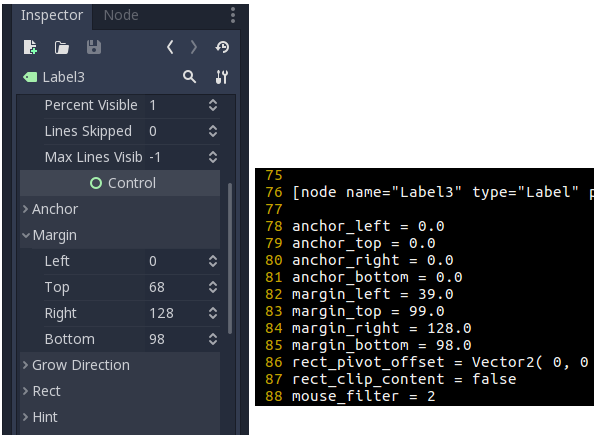The height and width of the screenshot is (435, 594).
Task: Click the anchor_top = 0.0 code line
Action: pos(364,244)
